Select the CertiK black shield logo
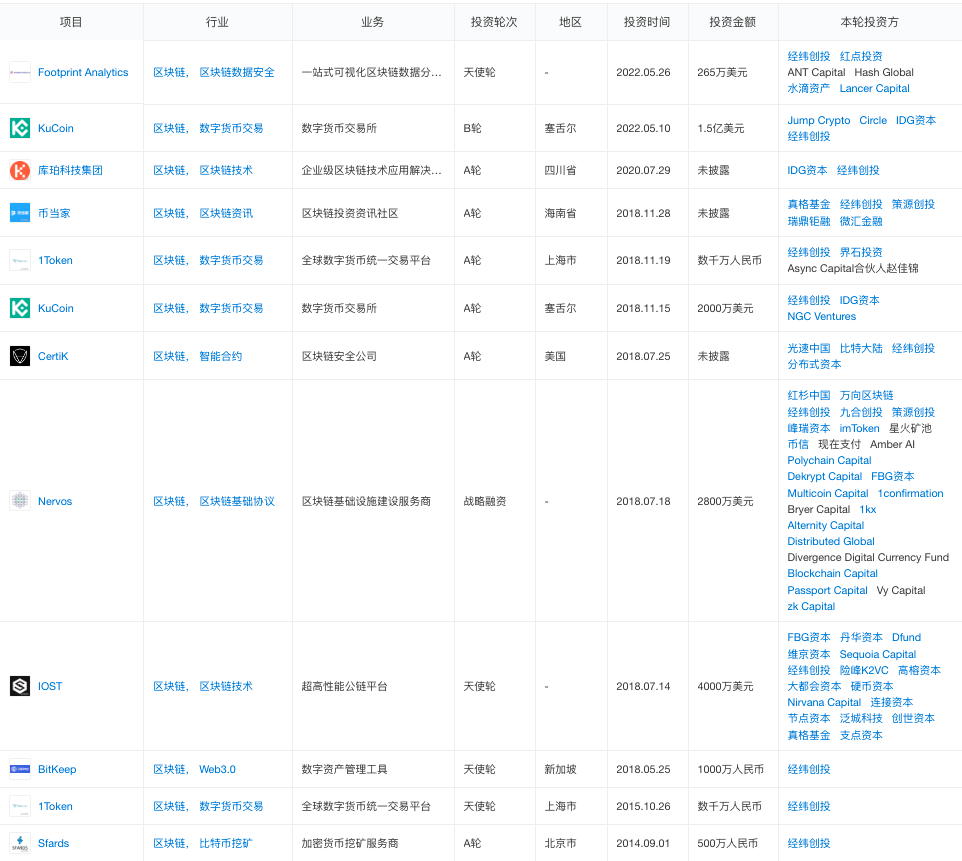 (x=20, y=356)
